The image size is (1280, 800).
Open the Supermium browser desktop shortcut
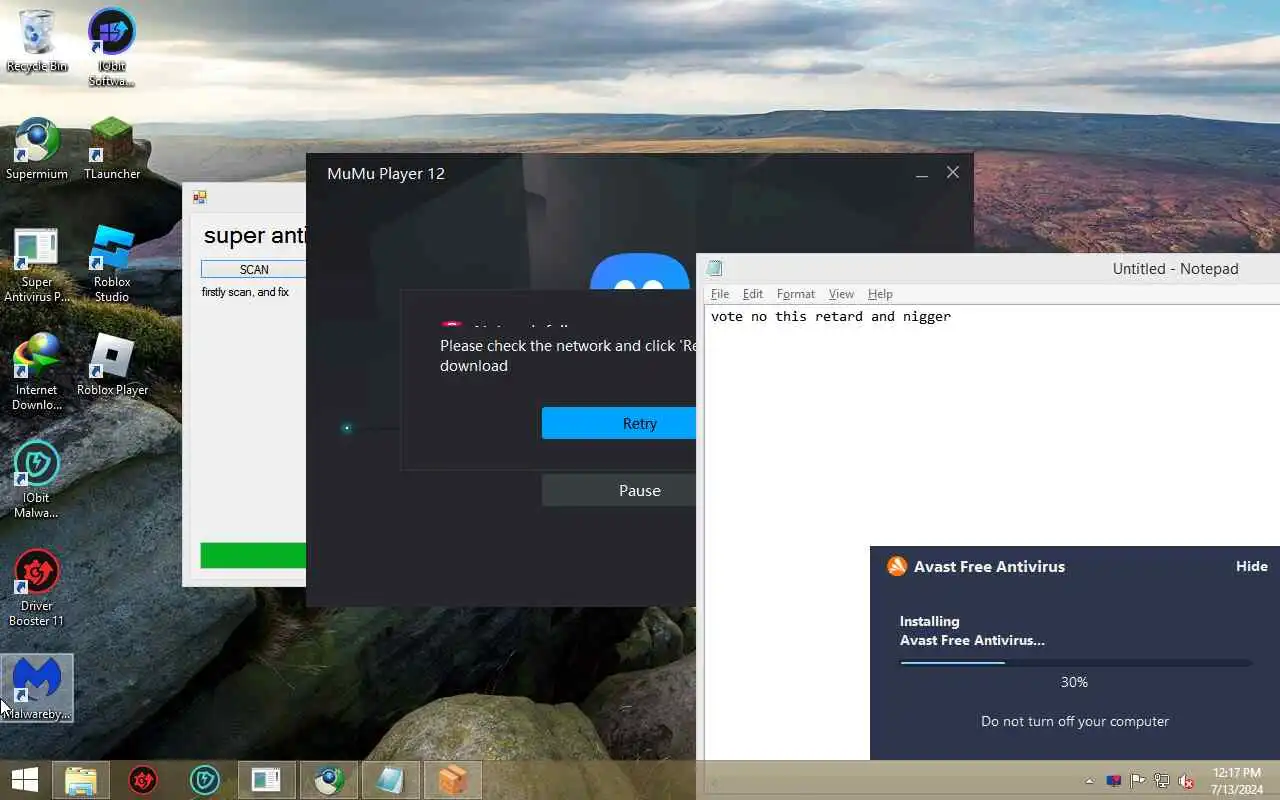[37, 150]
